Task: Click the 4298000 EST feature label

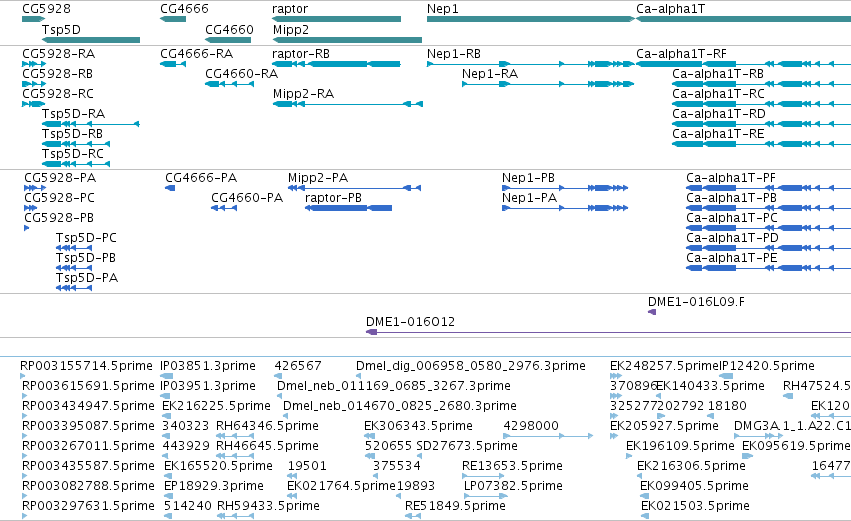Action: tap(531, 425)
